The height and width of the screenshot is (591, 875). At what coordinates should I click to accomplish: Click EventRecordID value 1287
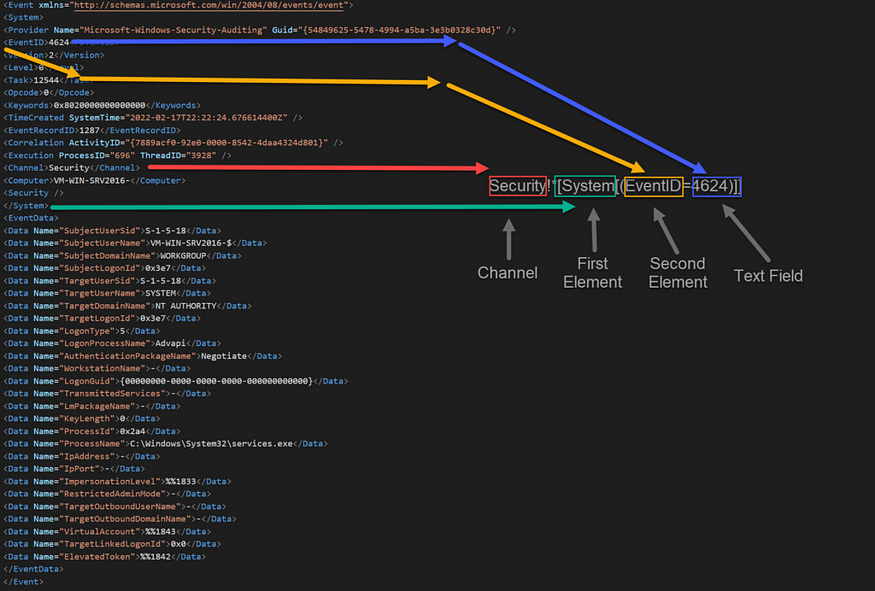(89, 131)
